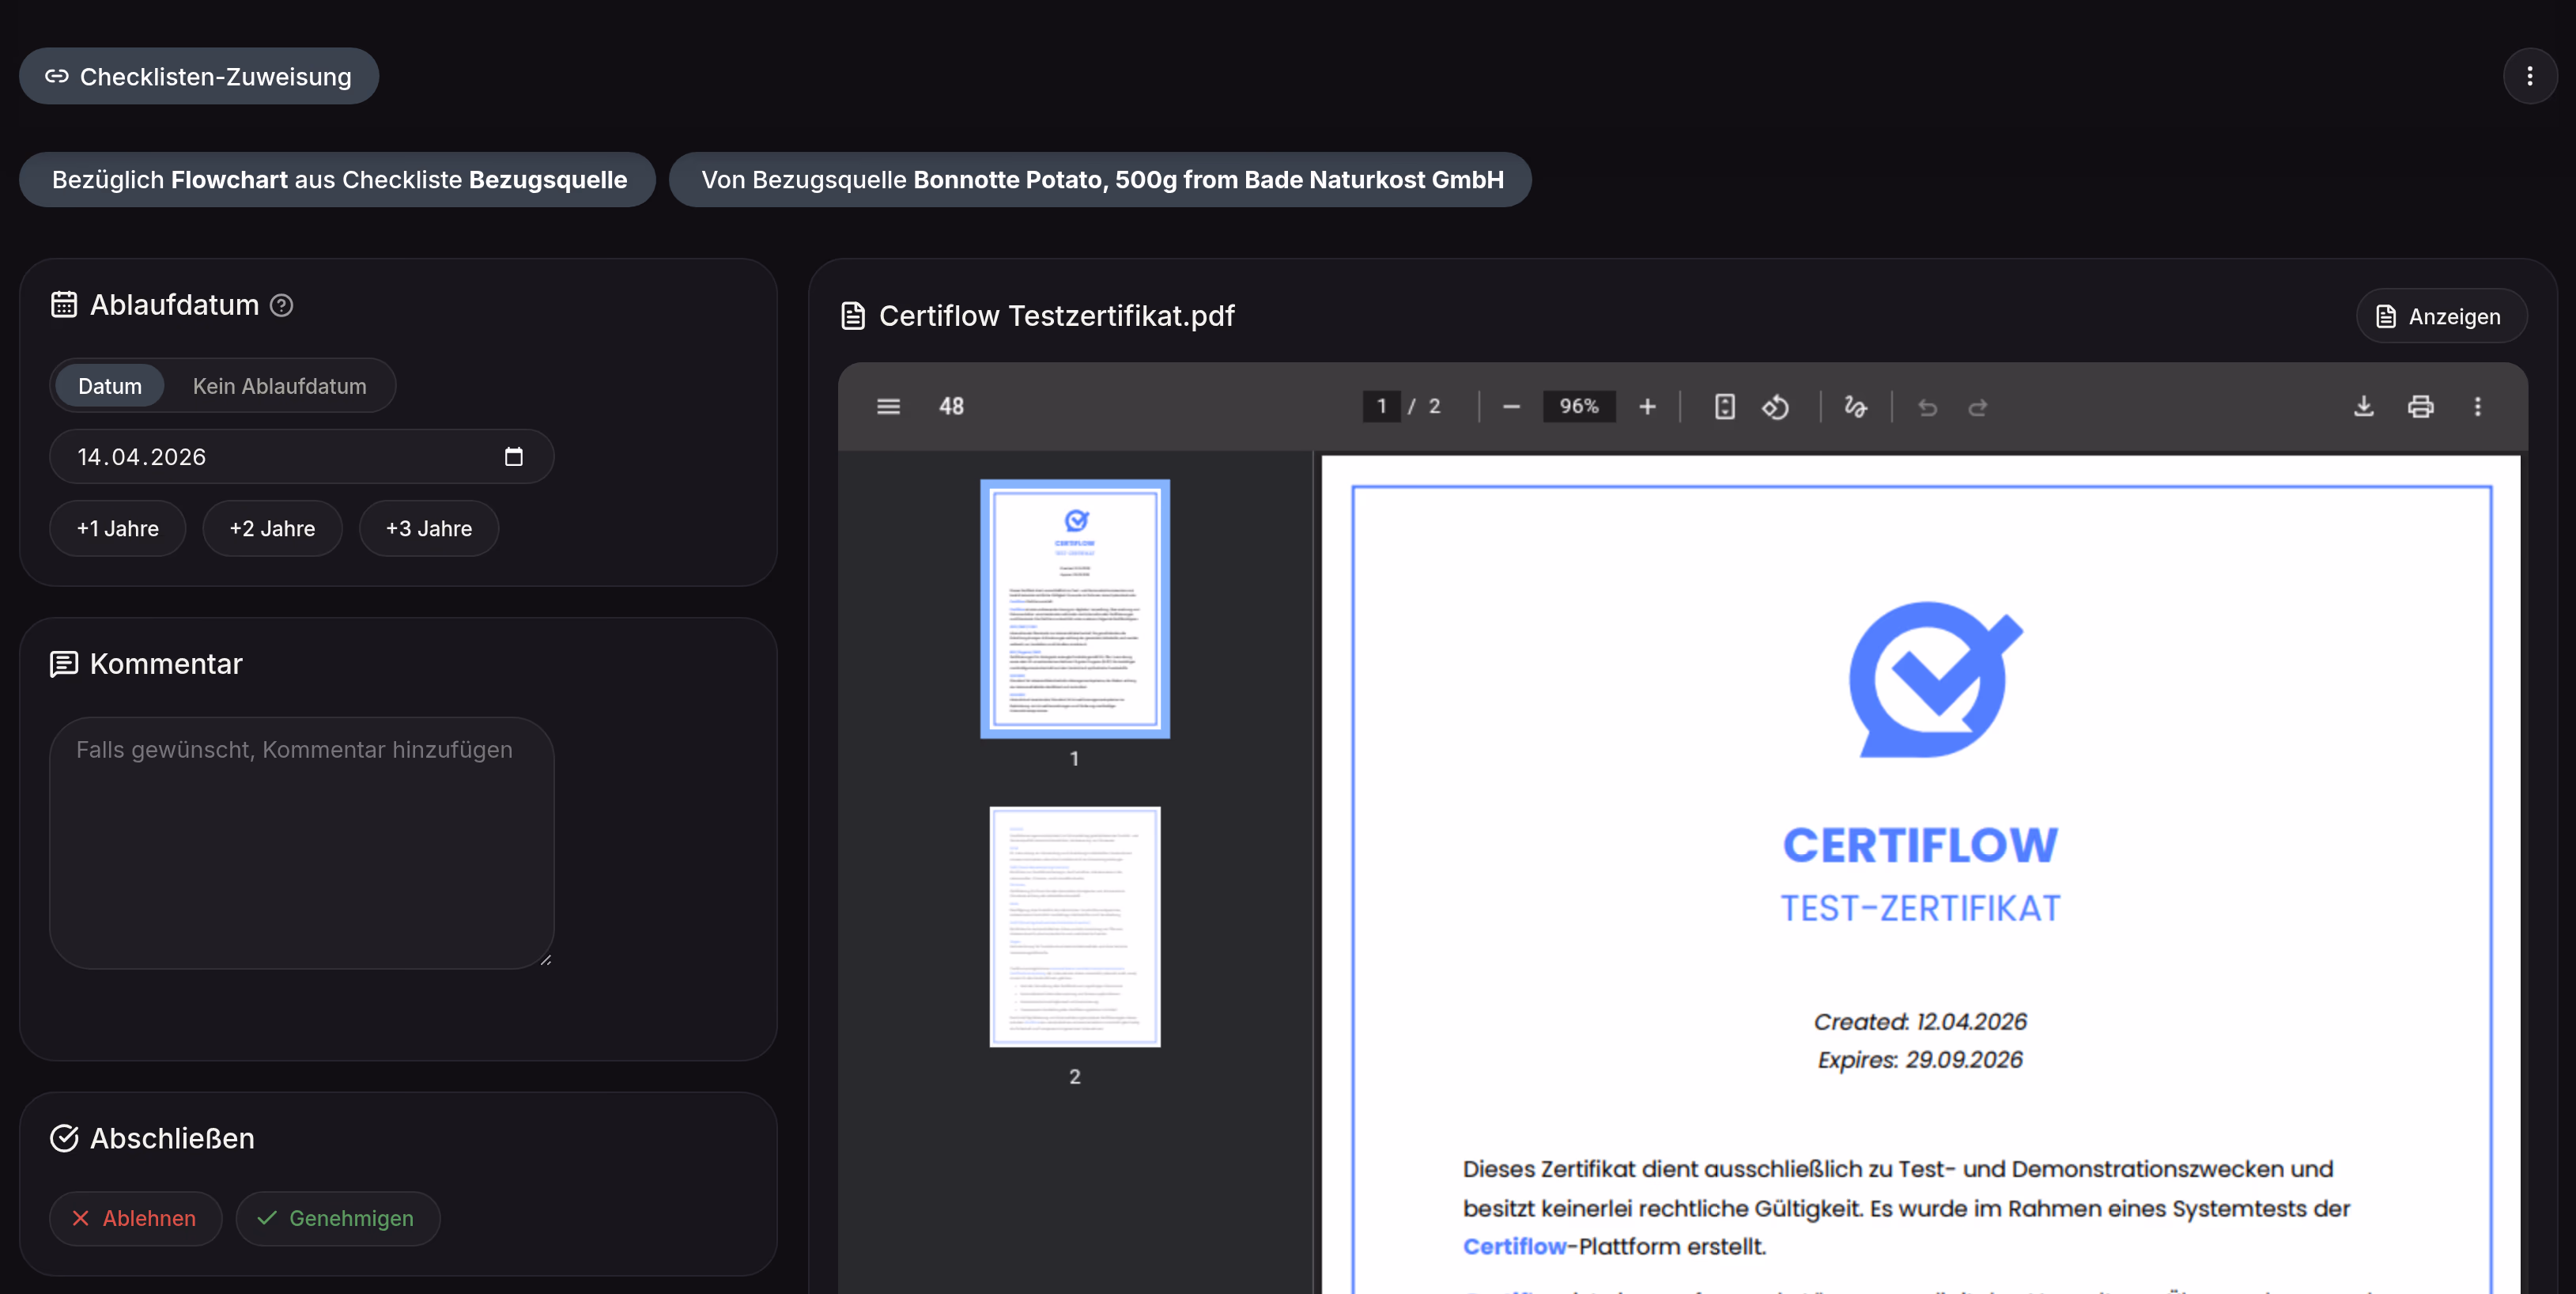This screenshot has width=2576, height=1294.
Task: Click the +1 Jahre button
Action: (x=118, y=528)
